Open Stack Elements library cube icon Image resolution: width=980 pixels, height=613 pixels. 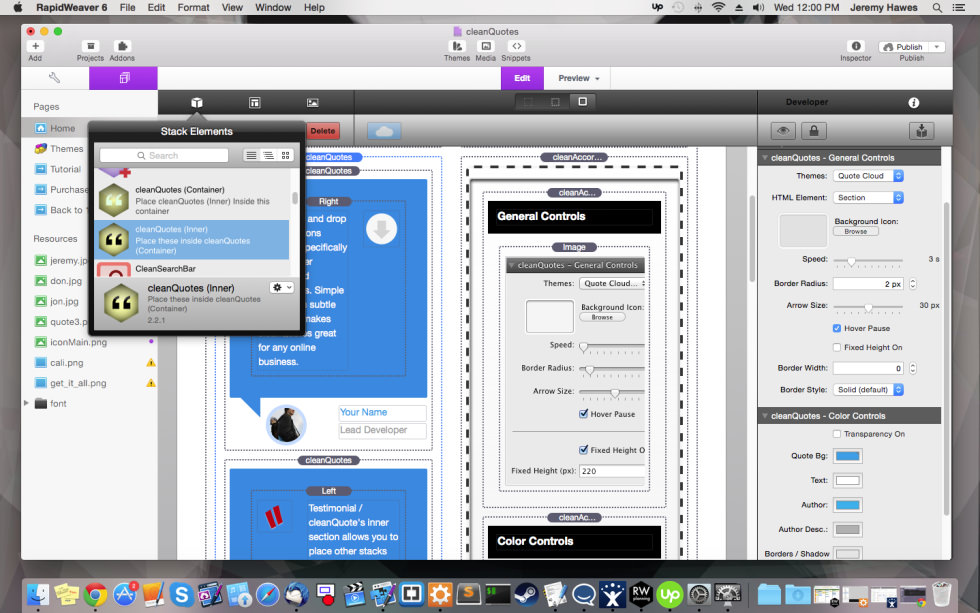(197, 102)
